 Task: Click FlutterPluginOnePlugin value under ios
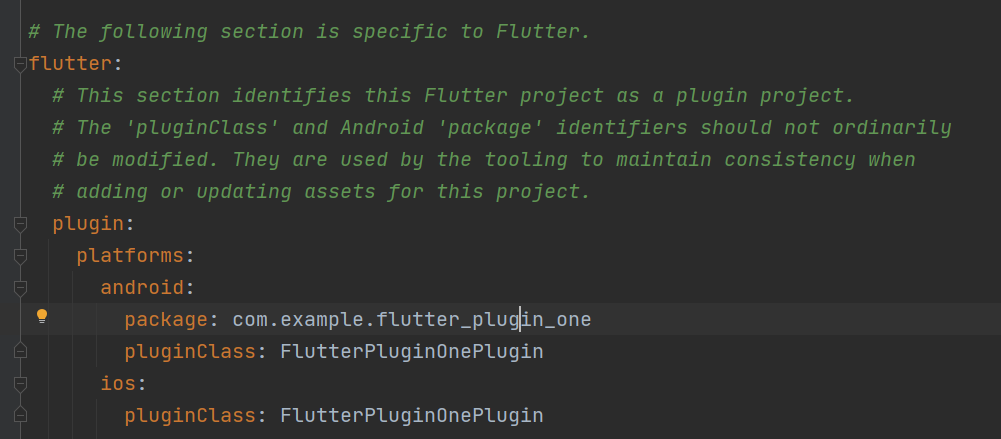pyautogui.click(x=412, y=415)
